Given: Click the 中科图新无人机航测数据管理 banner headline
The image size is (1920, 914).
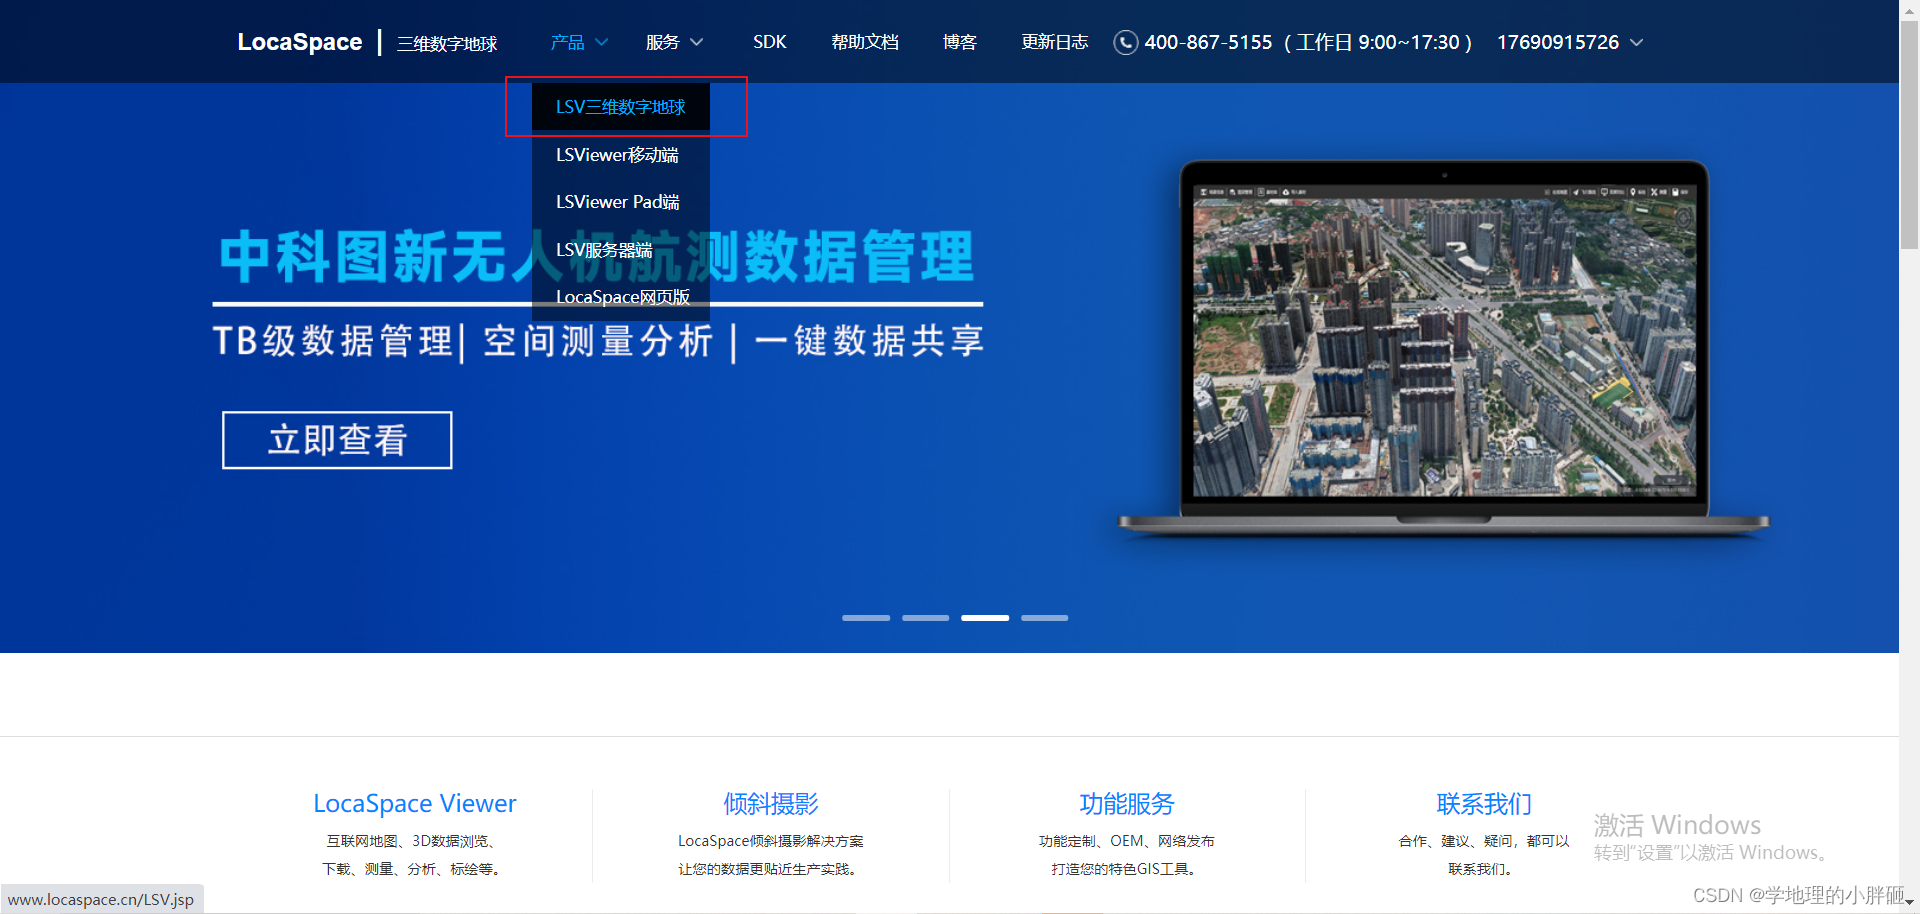Looking at the screenshot, I should [597, 257].
